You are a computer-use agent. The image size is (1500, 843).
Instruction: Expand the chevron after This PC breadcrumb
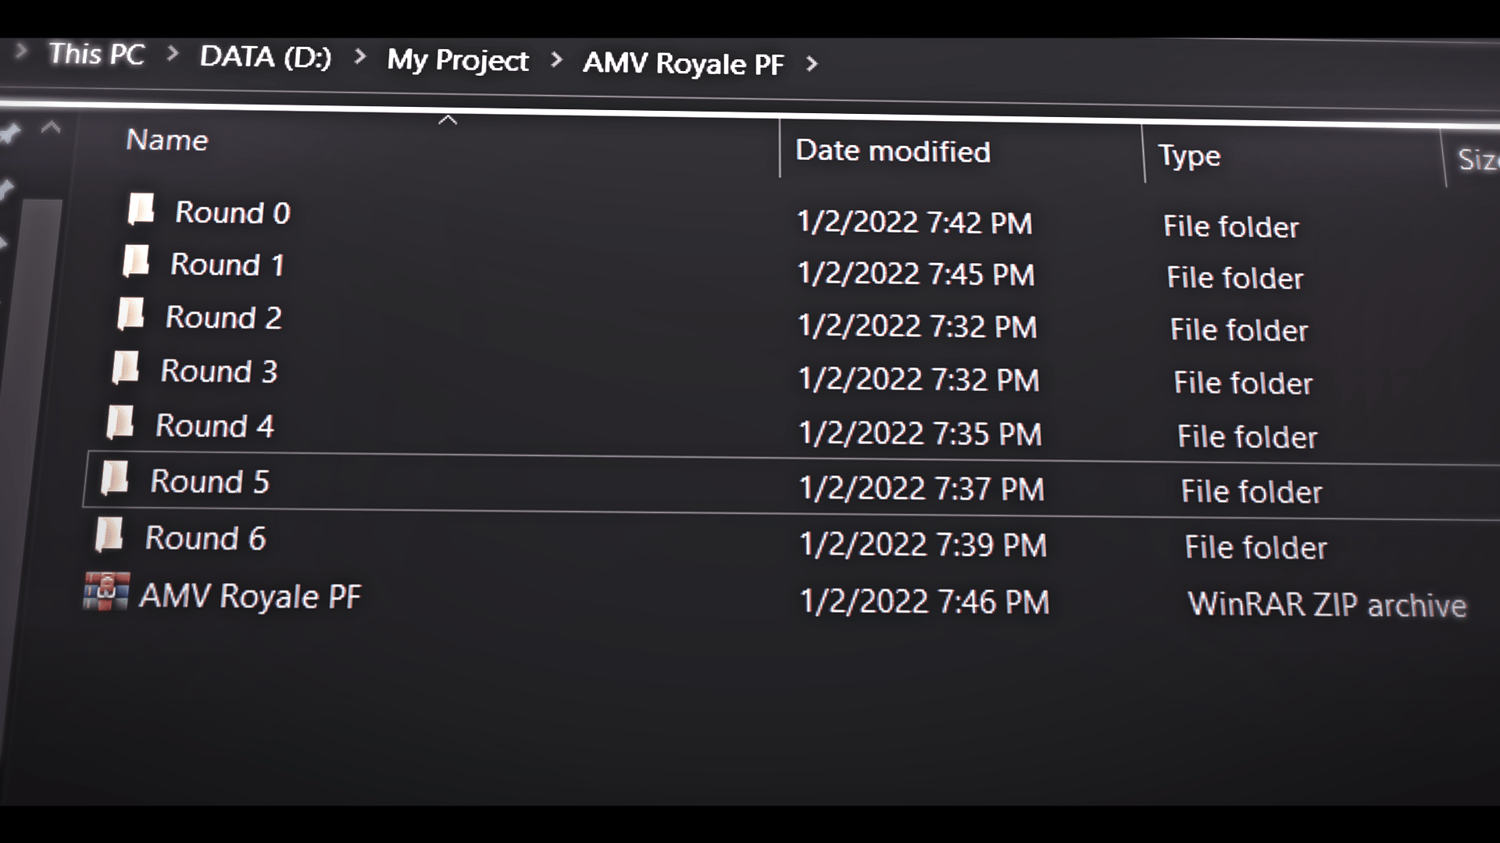coord(173,54)
